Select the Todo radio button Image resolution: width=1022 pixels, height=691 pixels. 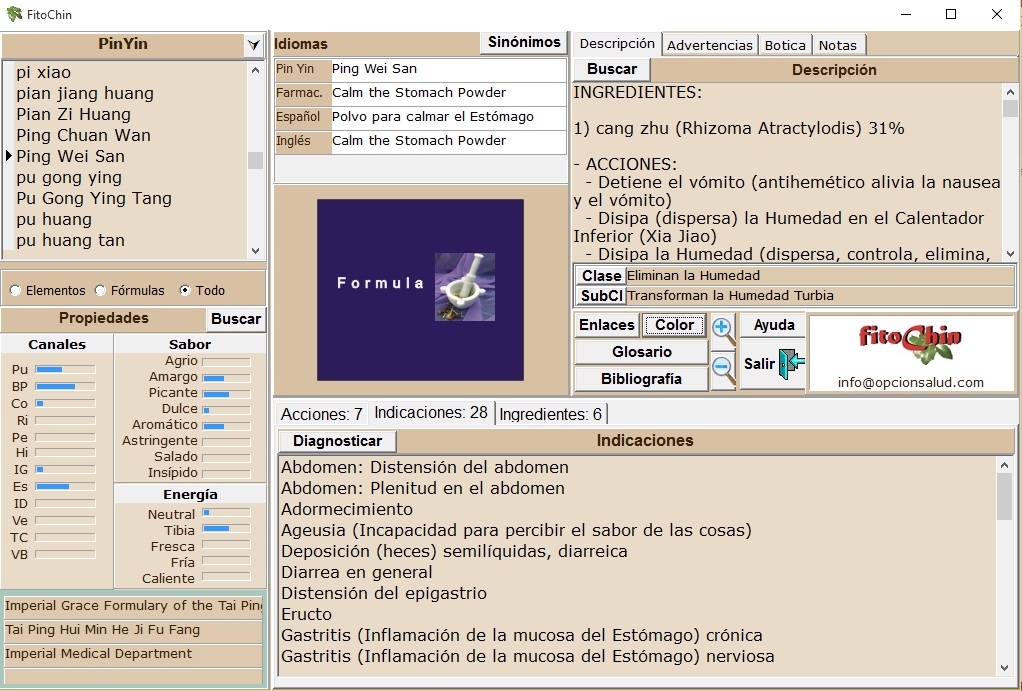coord(185,291)
